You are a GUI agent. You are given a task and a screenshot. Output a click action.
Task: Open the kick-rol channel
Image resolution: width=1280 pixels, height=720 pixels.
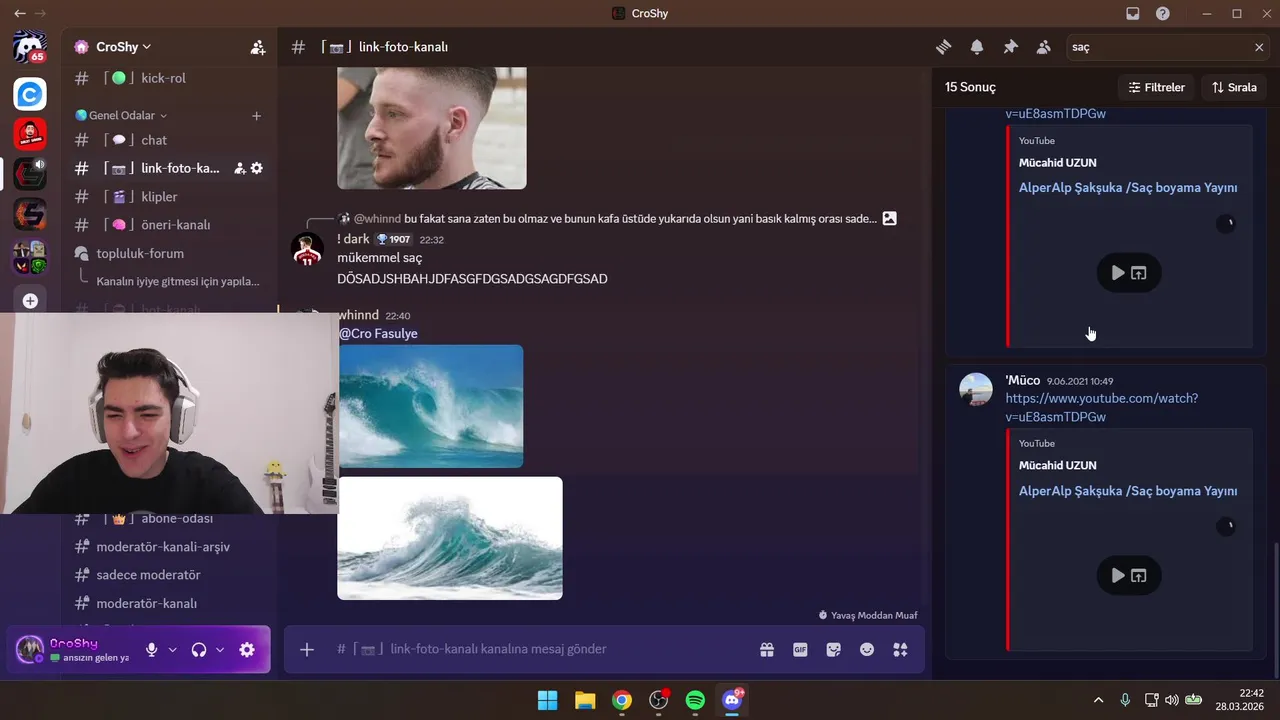[x=169, y=78]
